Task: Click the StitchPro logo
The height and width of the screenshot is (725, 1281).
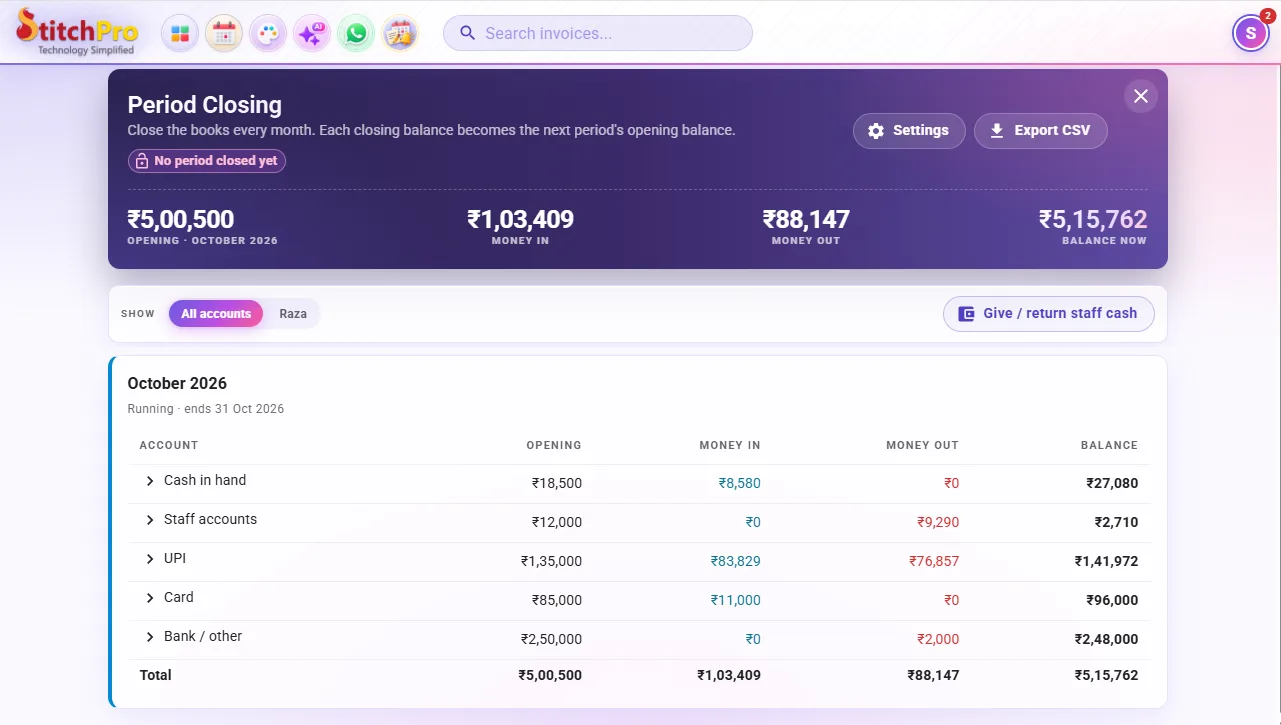Action: (78, 32)
